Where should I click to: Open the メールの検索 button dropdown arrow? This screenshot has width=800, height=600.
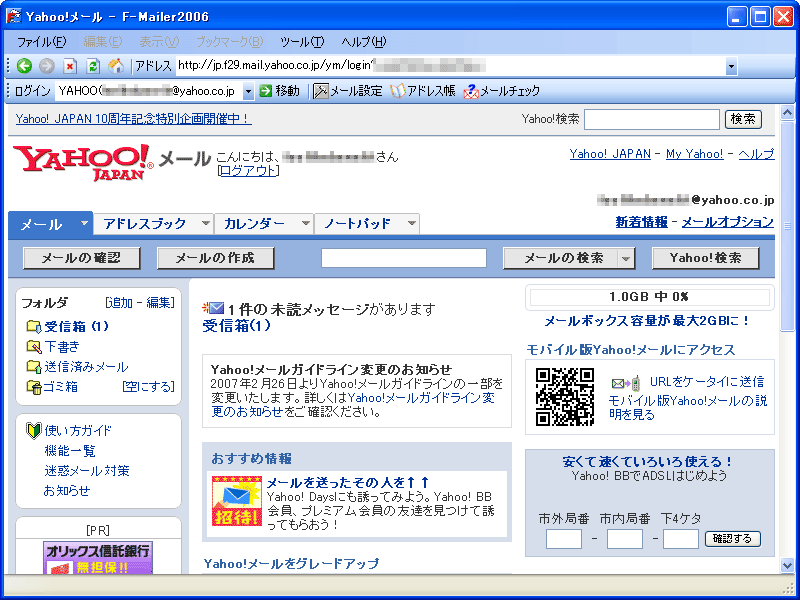pyautogui.click(x=626, y=259)
